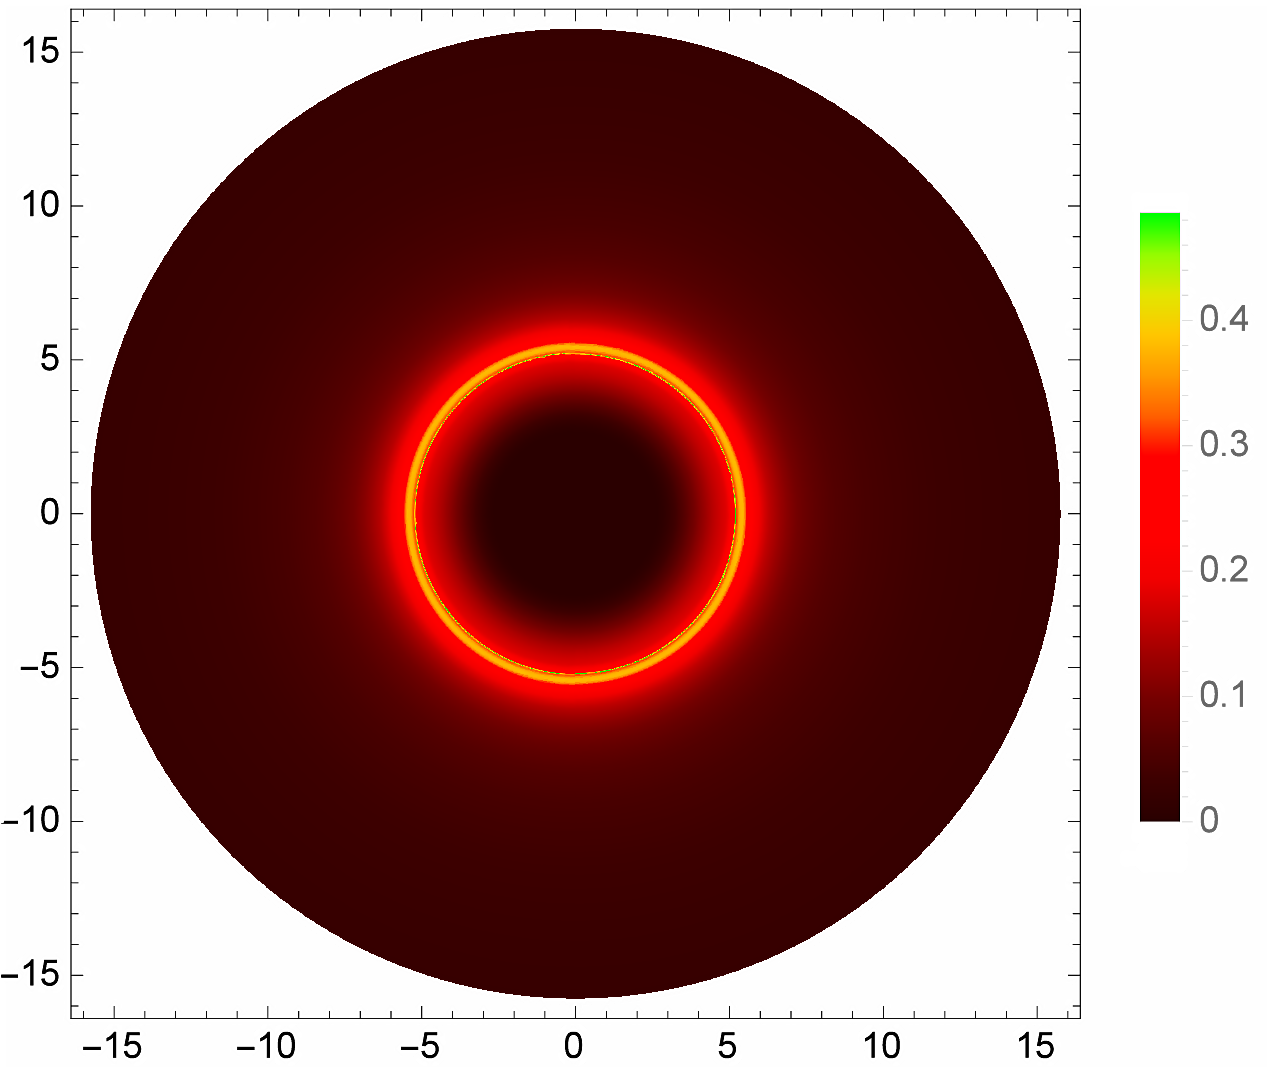Click the horizontal axis tick label −5
Viewport: 1273px width, 1073px height.
tap(420, 1047)
